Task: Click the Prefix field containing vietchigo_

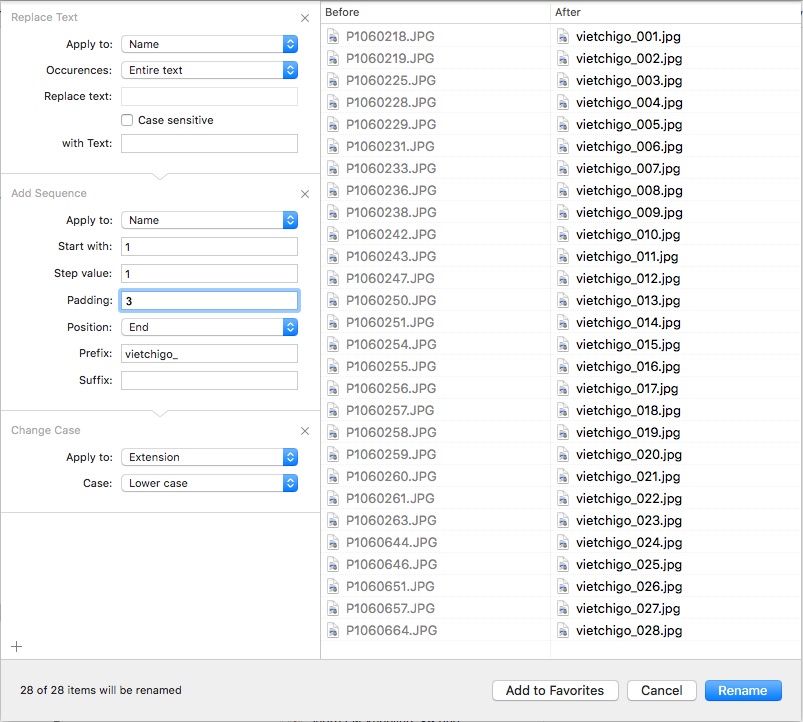Action: (209, 354)
